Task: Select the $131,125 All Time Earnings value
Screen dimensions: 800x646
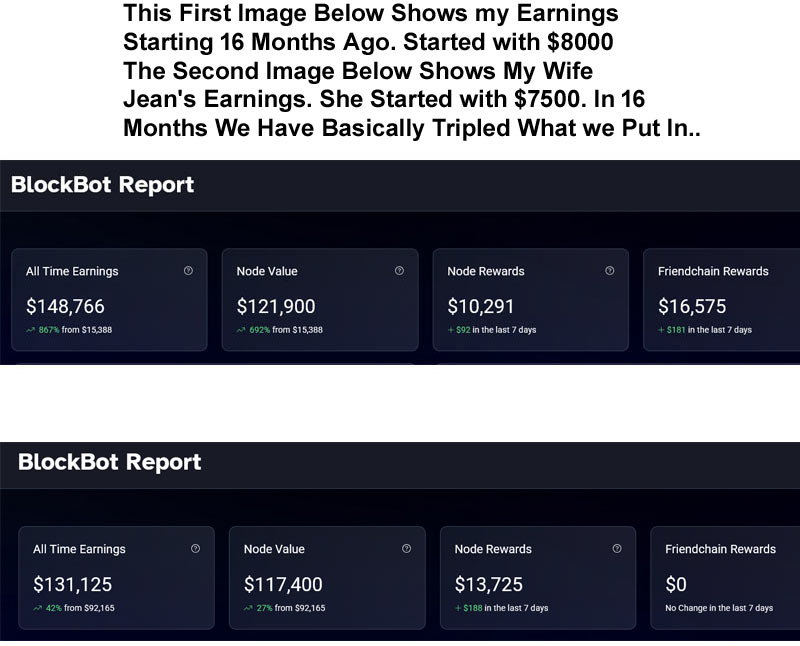Action: pos(72,584)
